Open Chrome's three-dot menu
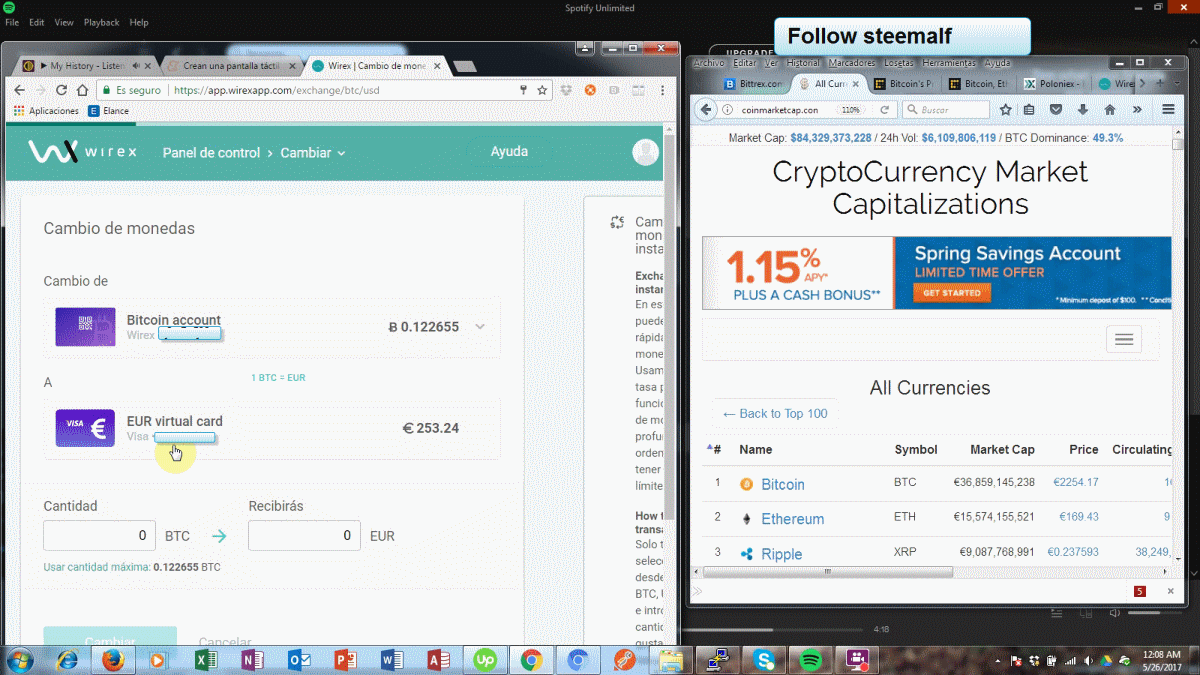 [661, 90]
